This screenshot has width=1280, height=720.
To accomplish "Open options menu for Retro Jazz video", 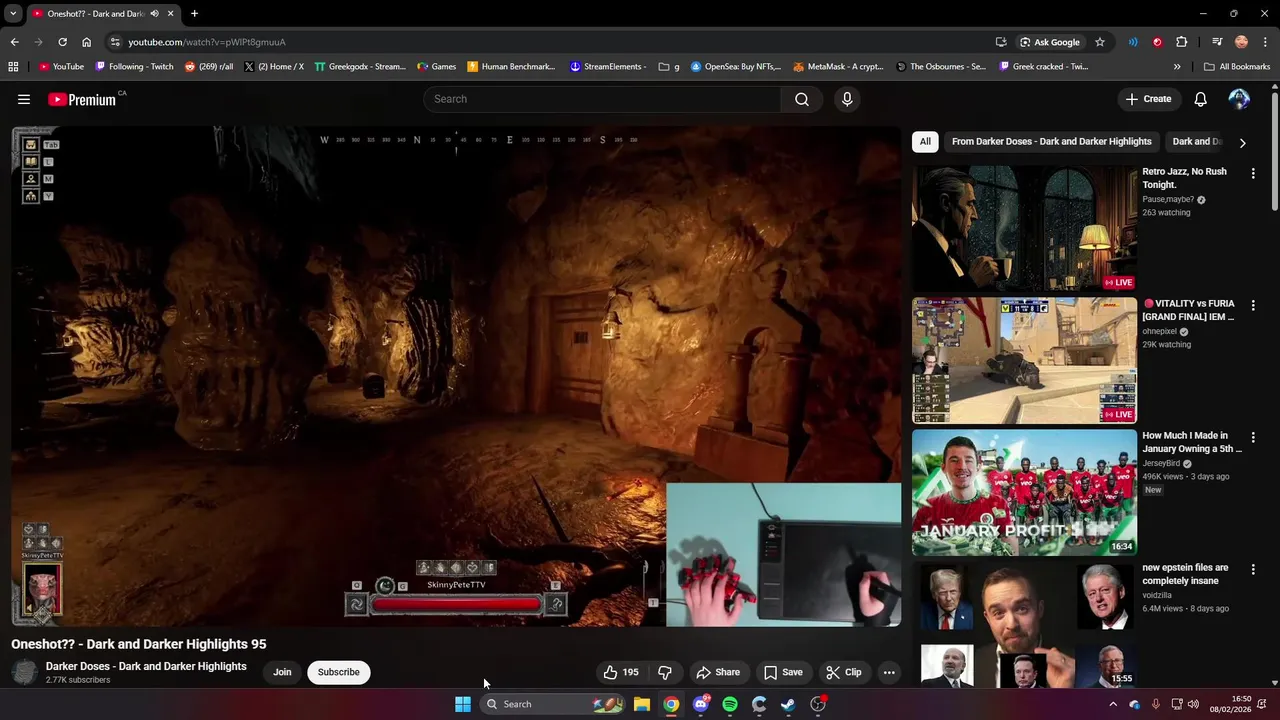I will click(1253, 173).
